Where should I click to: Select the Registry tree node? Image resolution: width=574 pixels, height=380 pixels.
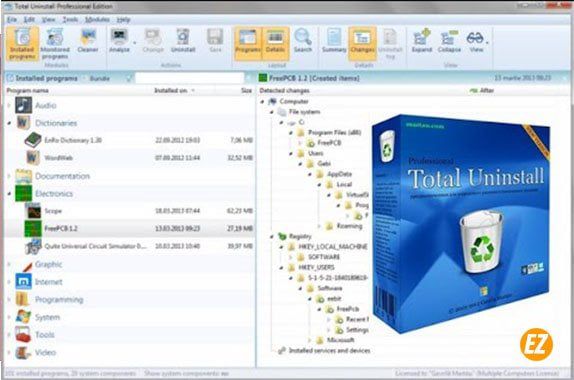point(300,236)
